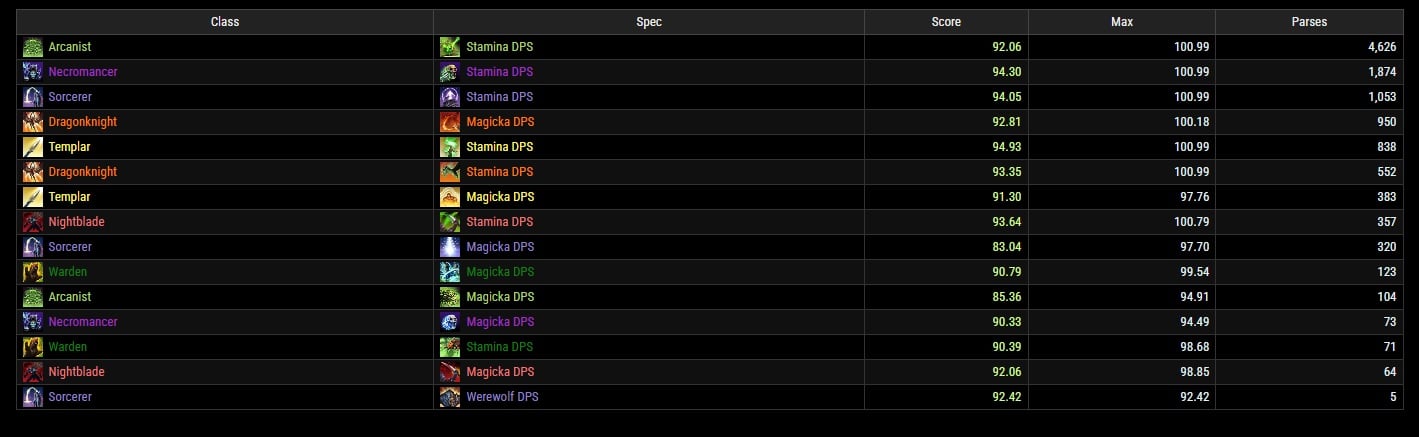Click the Nightblade Stamina DPS spec icon
This screenshot has width=1419, height=437.
(x=450, y=222)
